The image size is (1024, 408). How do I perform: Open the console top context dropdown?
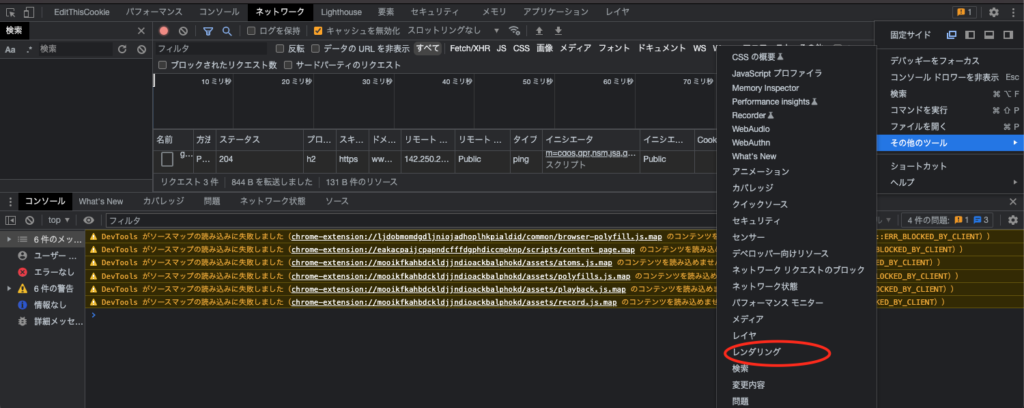click(x=59, y=220)
